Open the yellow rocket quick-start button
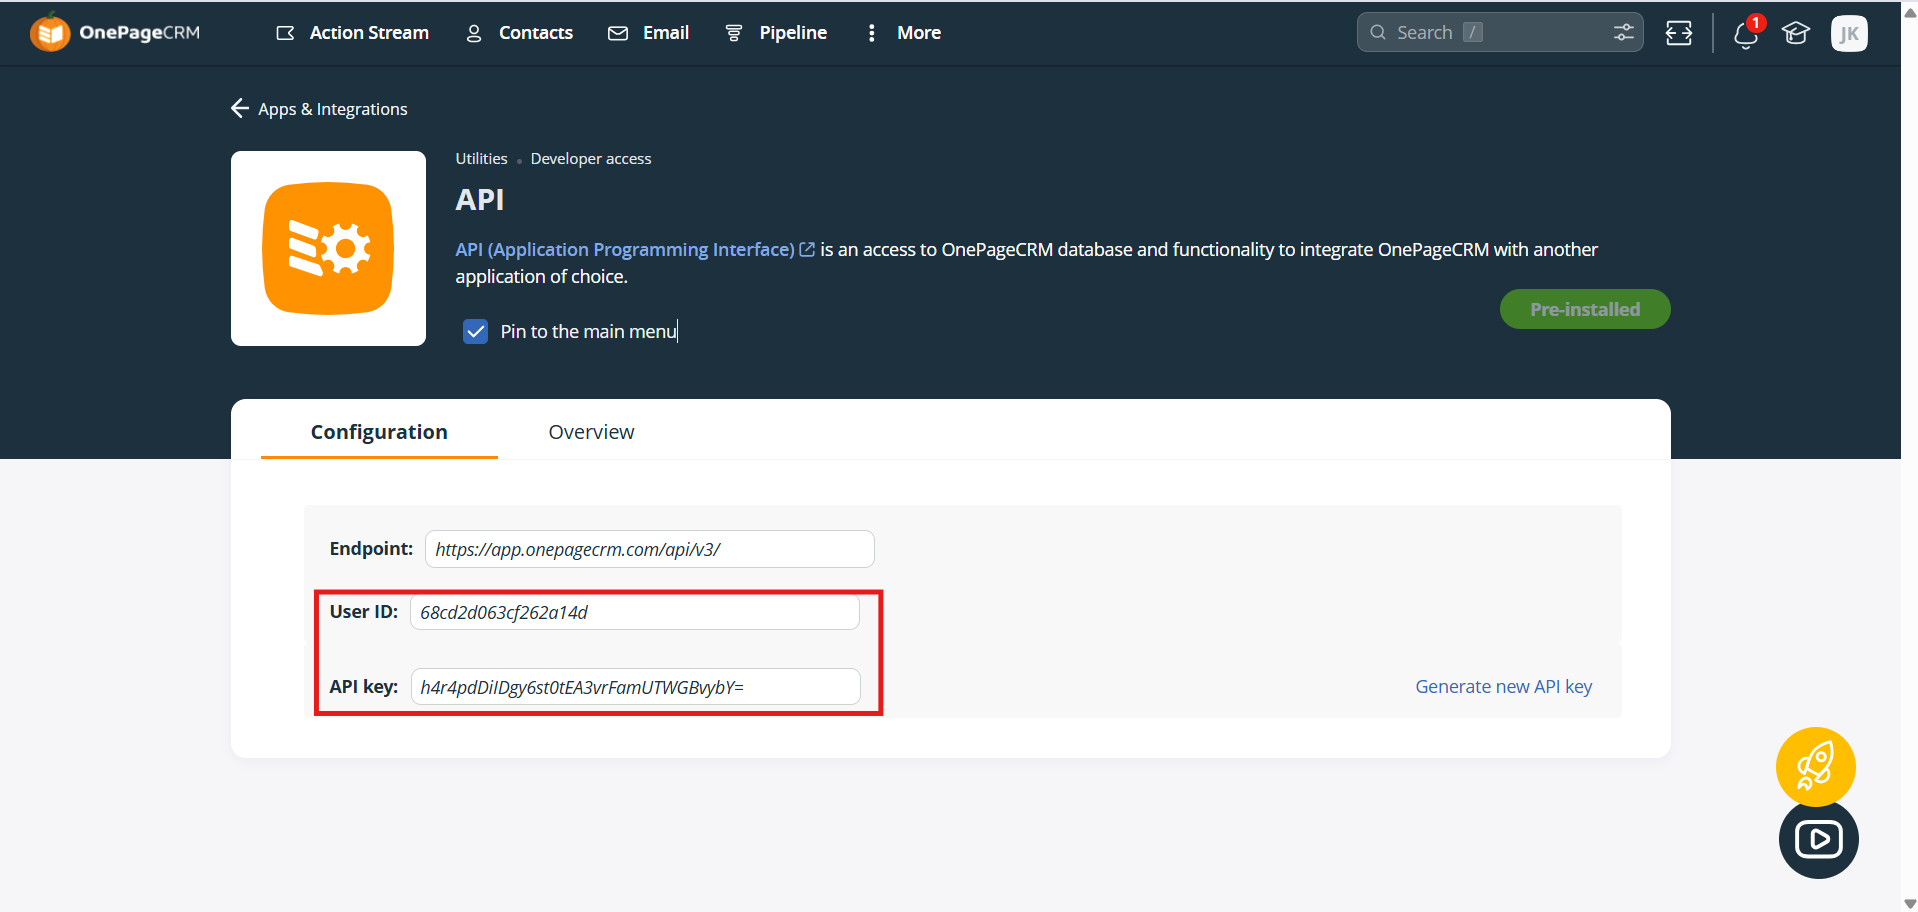The width and height of the screenshot is (1918, 912). pos(1815,767)
